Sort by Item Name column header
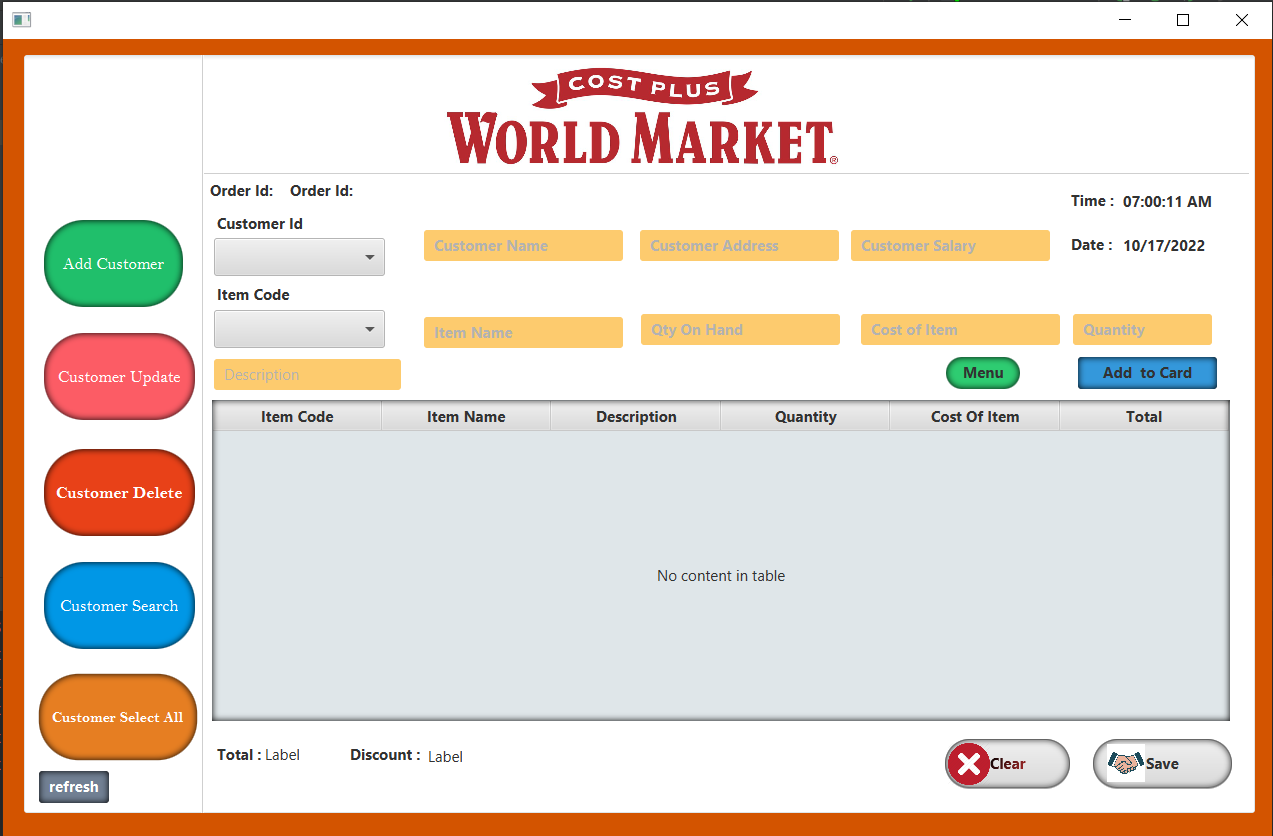 pyautogui.click(x=466, y=417)
